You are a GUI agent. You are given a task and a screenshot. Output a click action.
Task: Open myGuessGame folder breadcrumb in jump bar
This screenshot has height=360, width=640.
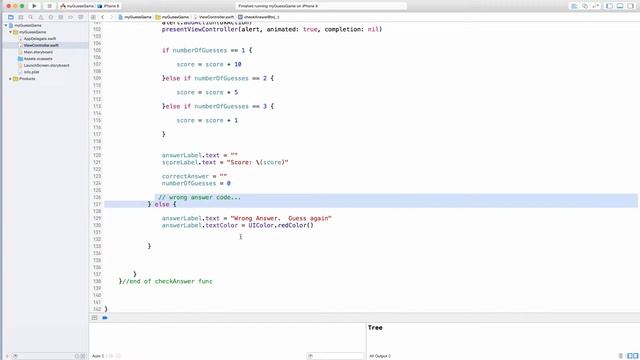(172, 17)
